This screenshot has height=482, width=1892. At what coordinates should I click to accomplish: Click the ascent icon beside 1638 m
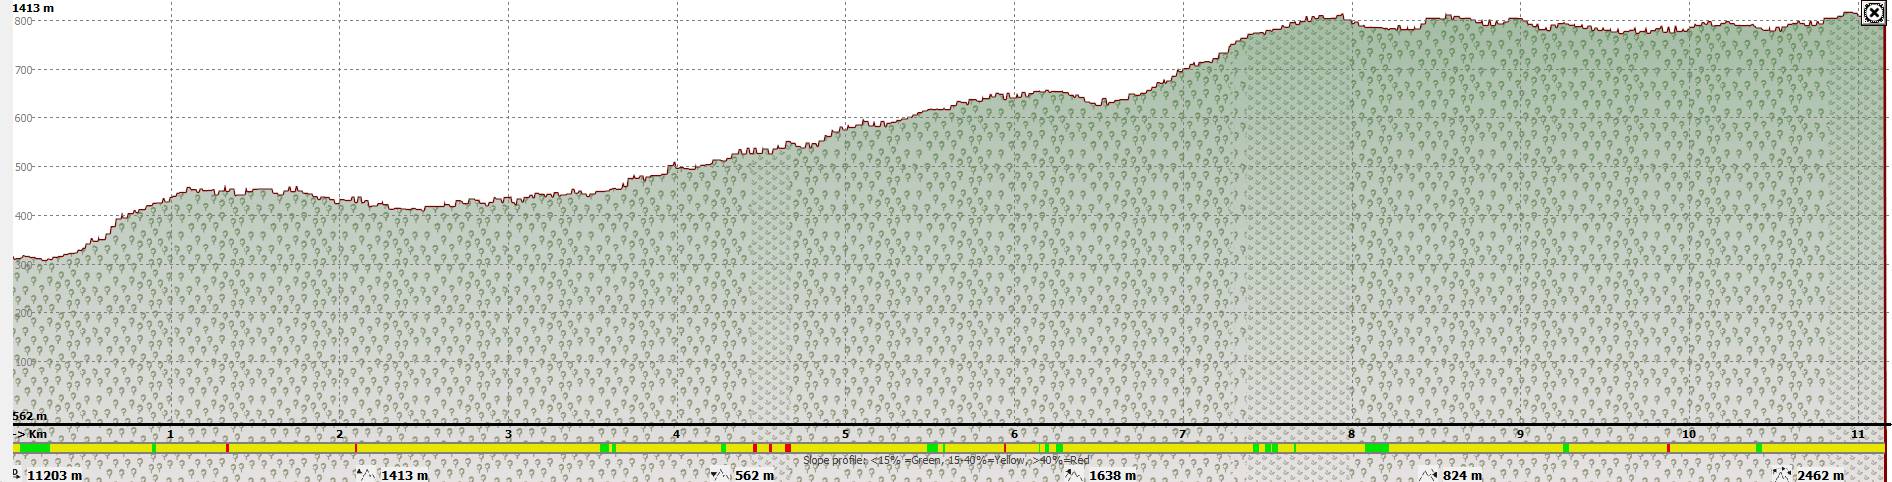[1075, 475]
